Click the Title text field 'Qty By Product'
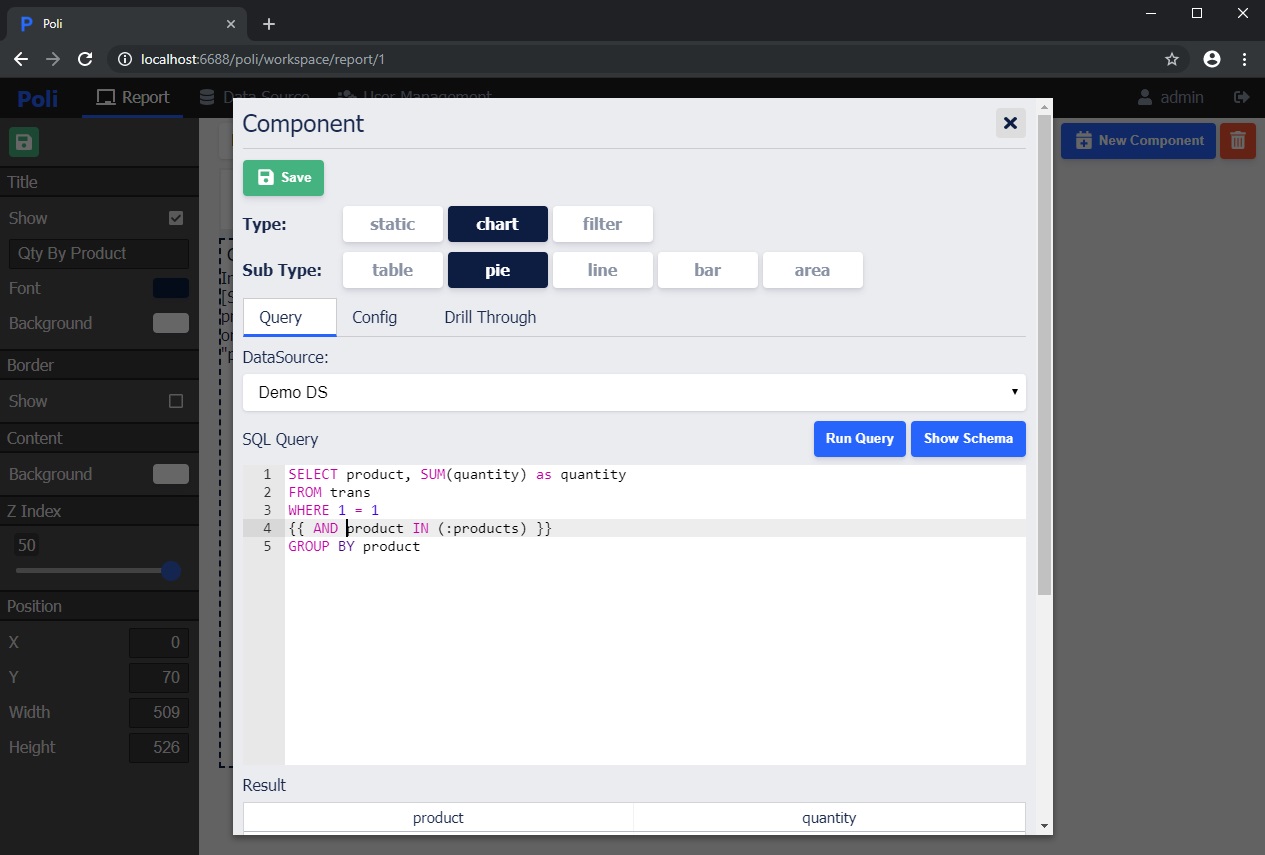The width and height of the screenshot is (1265, 855). (98, 253)
